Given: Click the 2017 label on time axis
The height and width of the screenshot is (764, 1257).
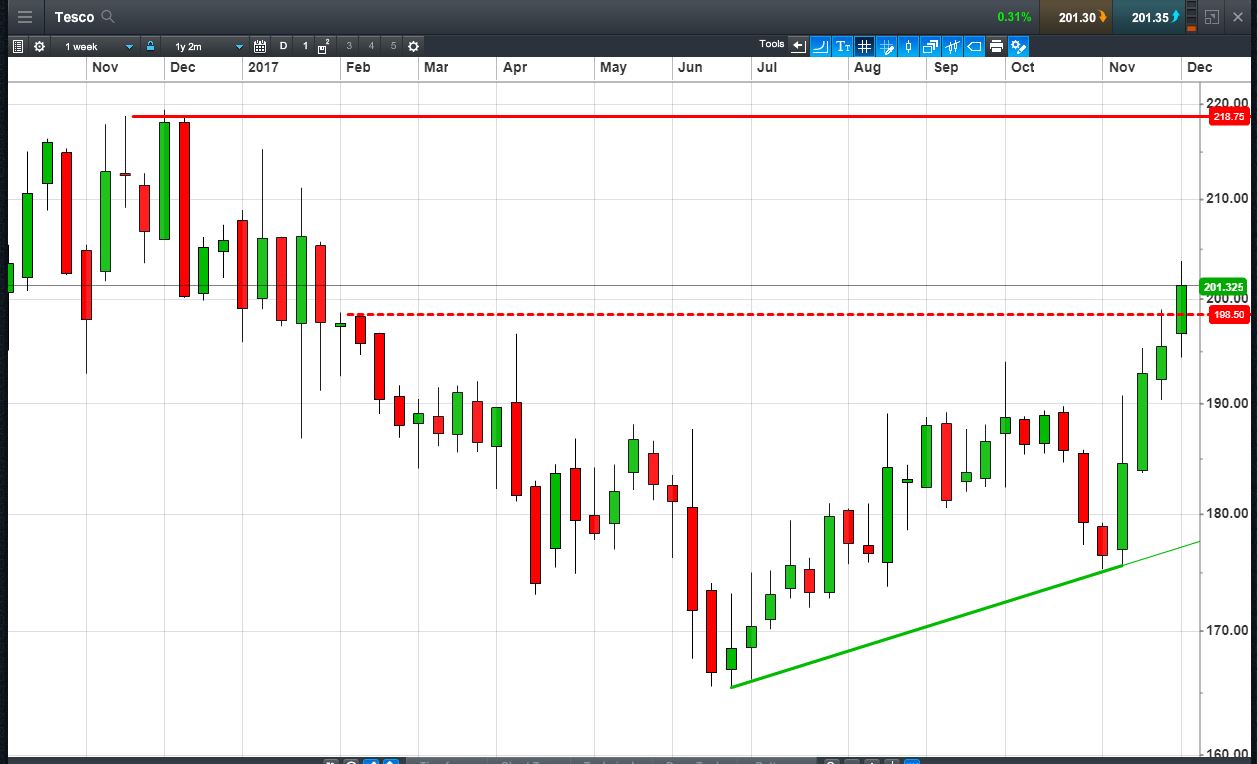Looking at the screenshot, I should (263, 67).
